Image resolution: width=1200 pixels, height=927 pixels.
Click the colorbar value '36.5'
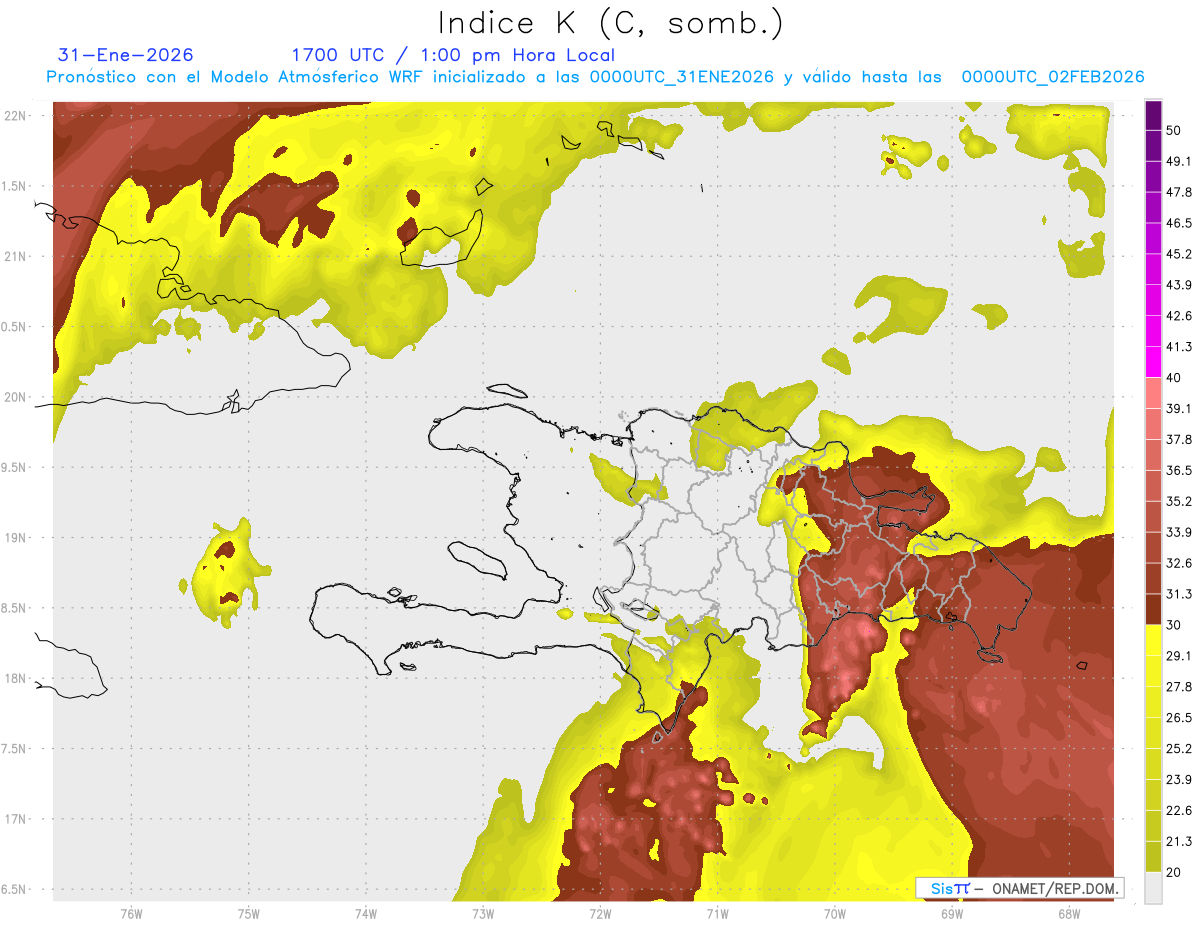pyautogui.click(x=1179, y=470)
